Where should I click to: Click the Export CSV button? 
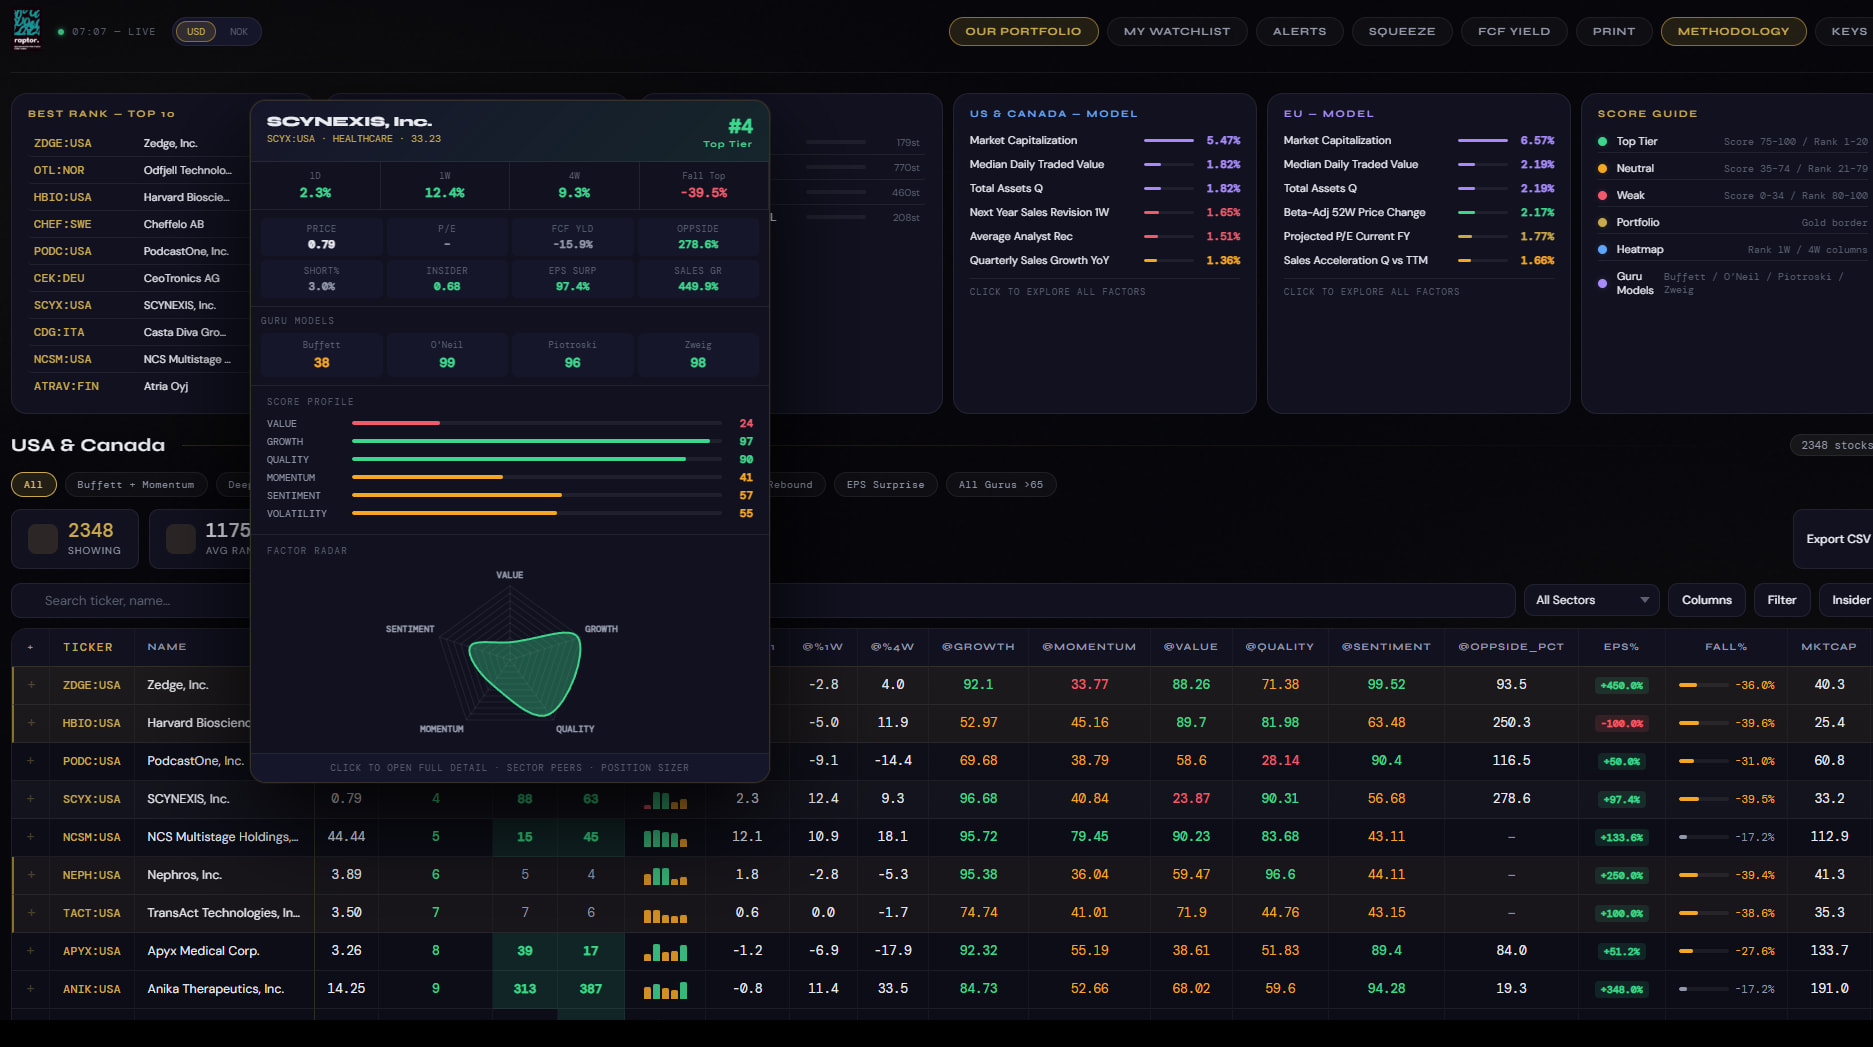pos(1836,539)
